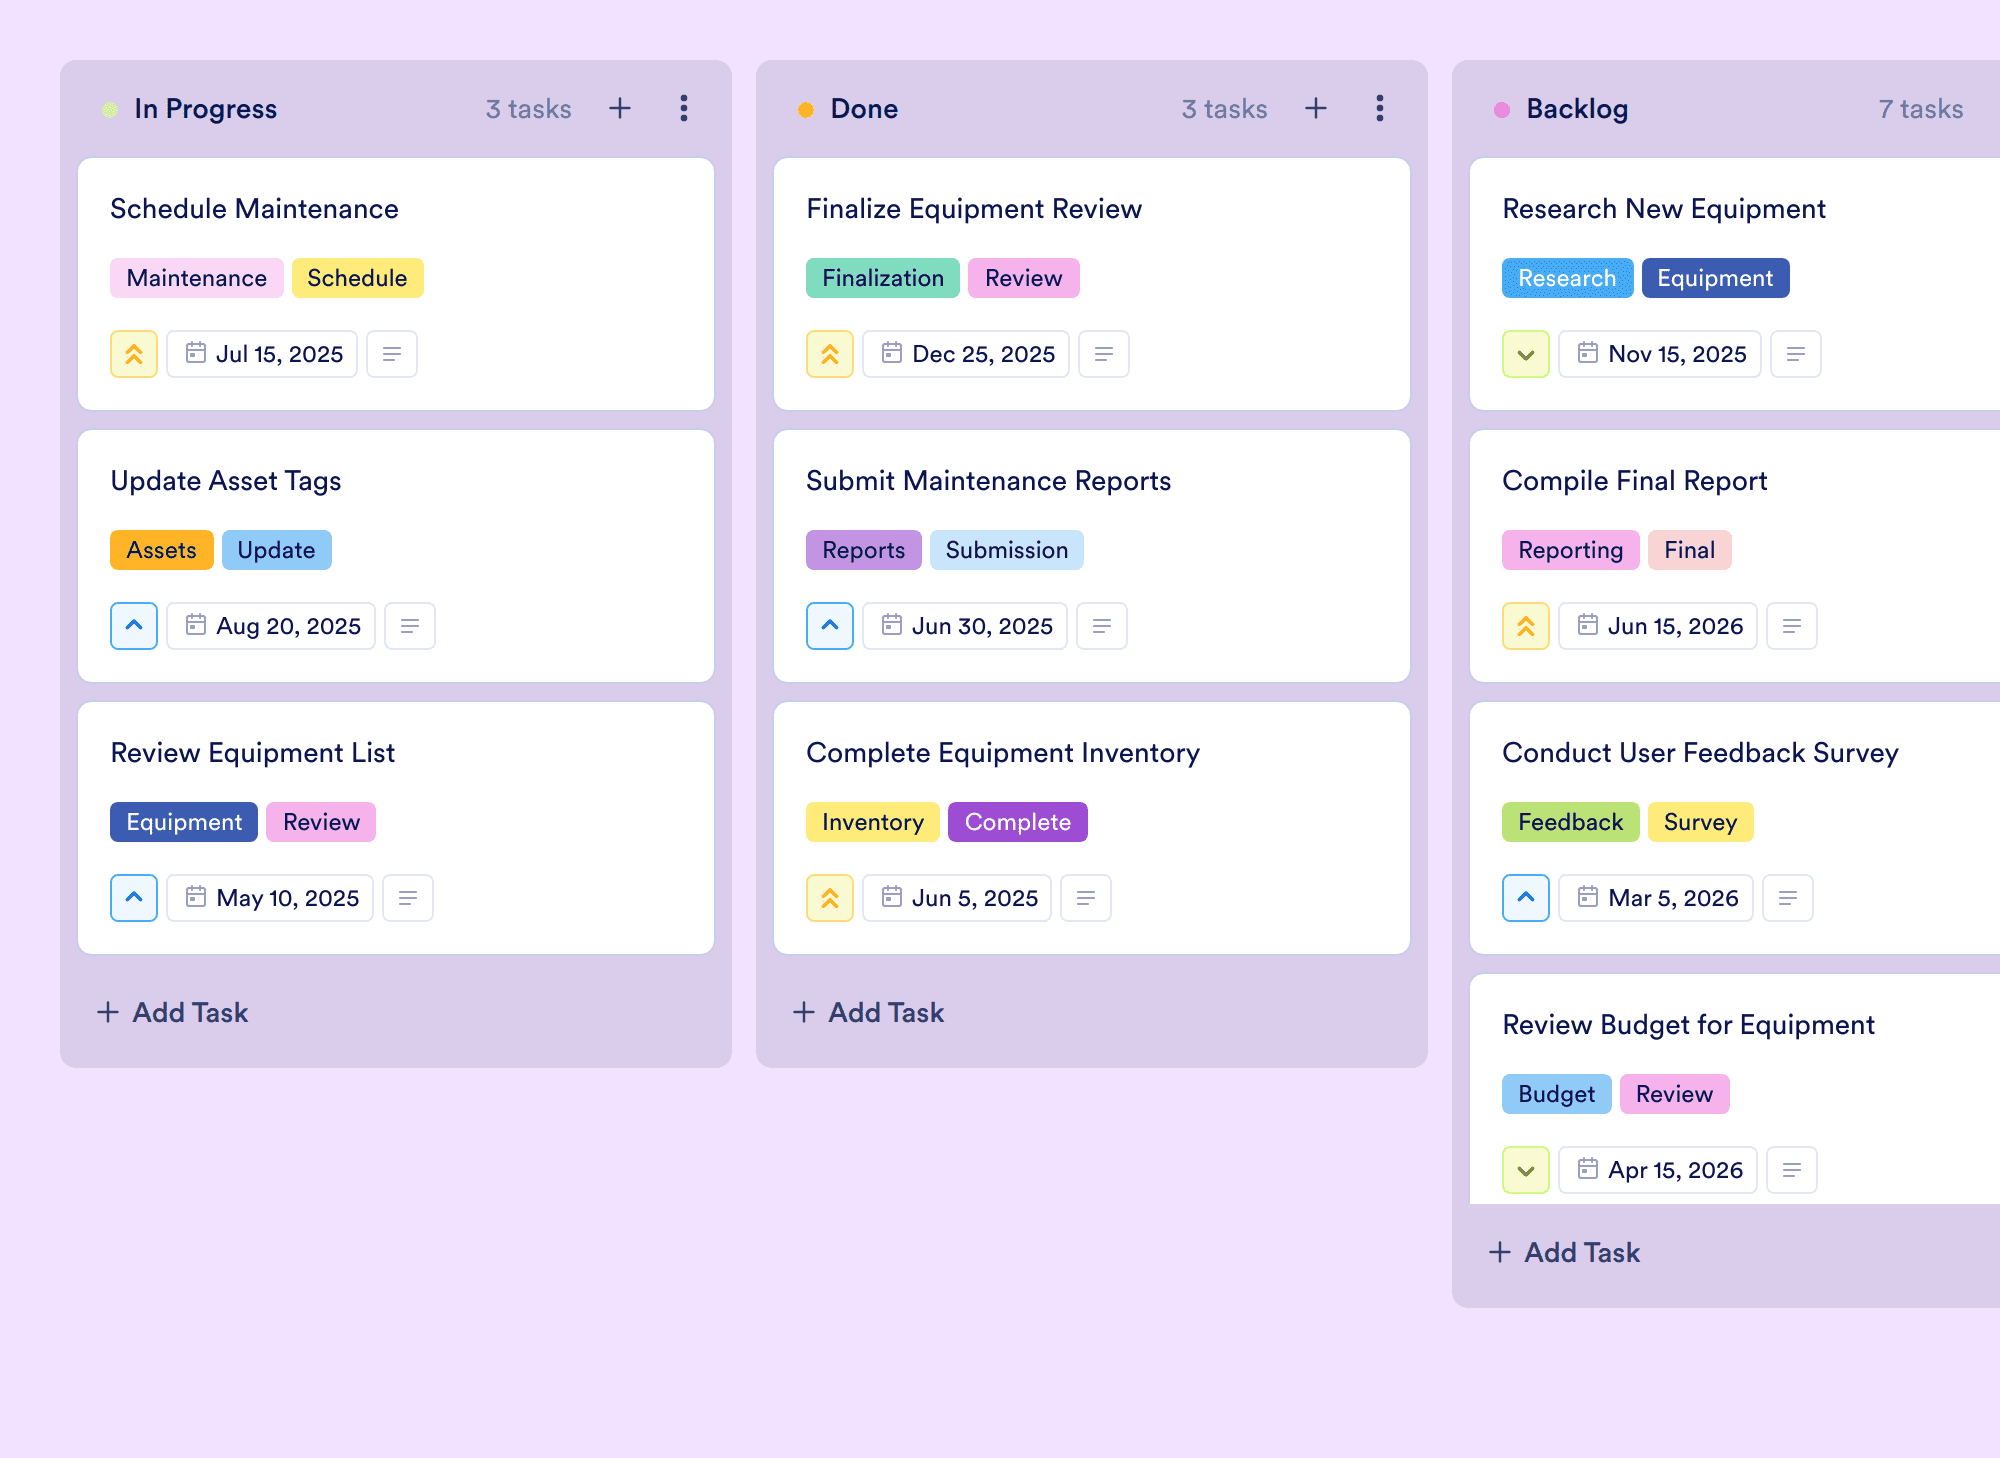The width and height of the screenshot is (2000, 1458).
Task: Add Task at bottom of Done column
Action: 869,1012
